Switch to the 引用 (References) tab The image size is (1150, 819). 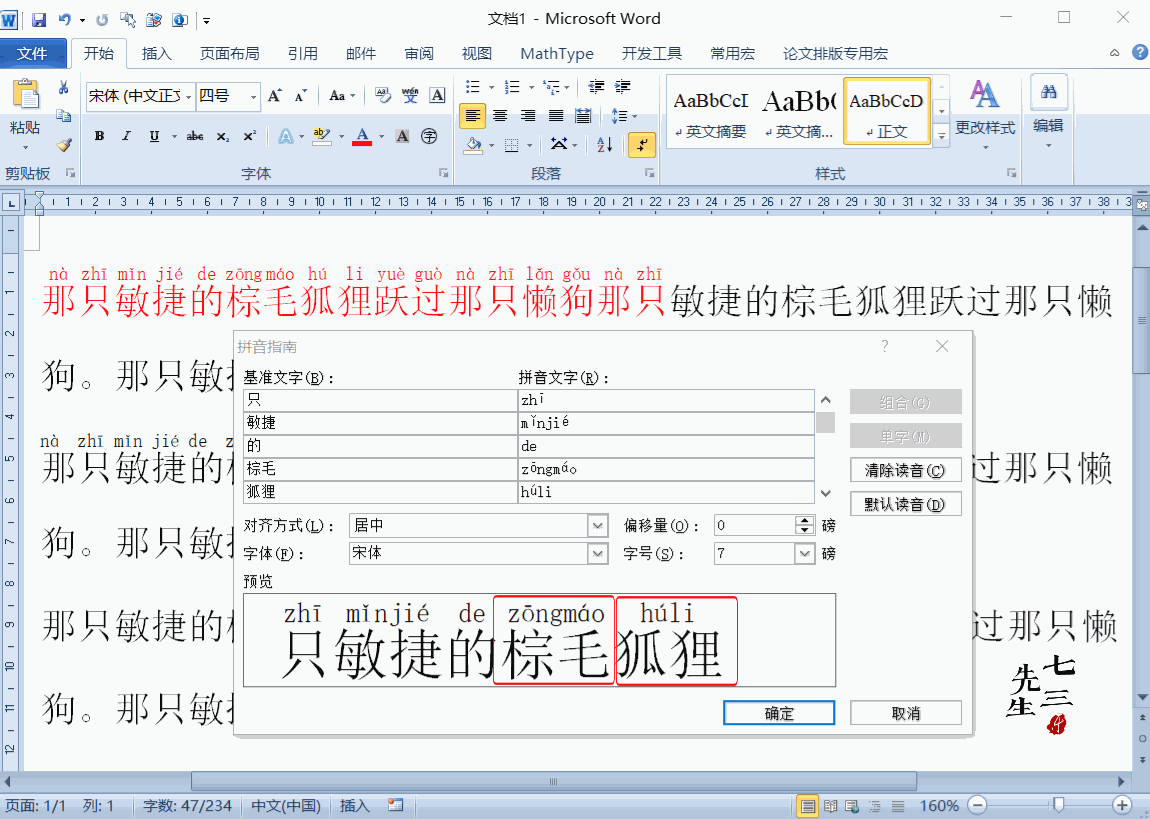[303, 54]
